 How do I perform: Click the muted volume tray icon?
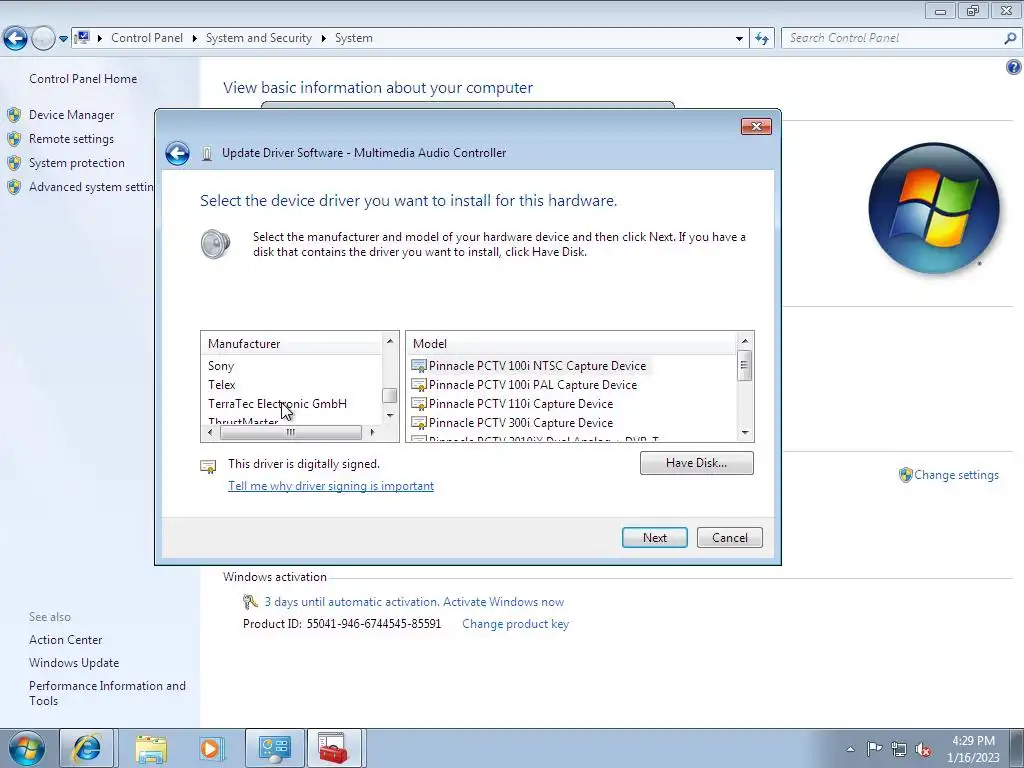[923, 749]
